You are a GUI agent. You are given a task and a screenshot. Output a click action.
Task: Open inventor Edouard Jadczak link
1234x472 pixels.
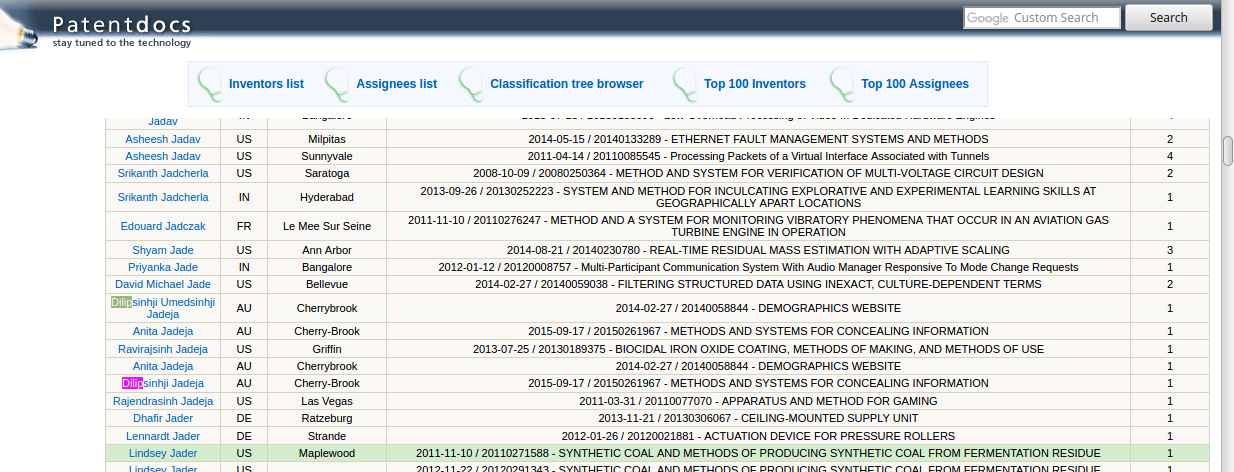coord(163,226)
